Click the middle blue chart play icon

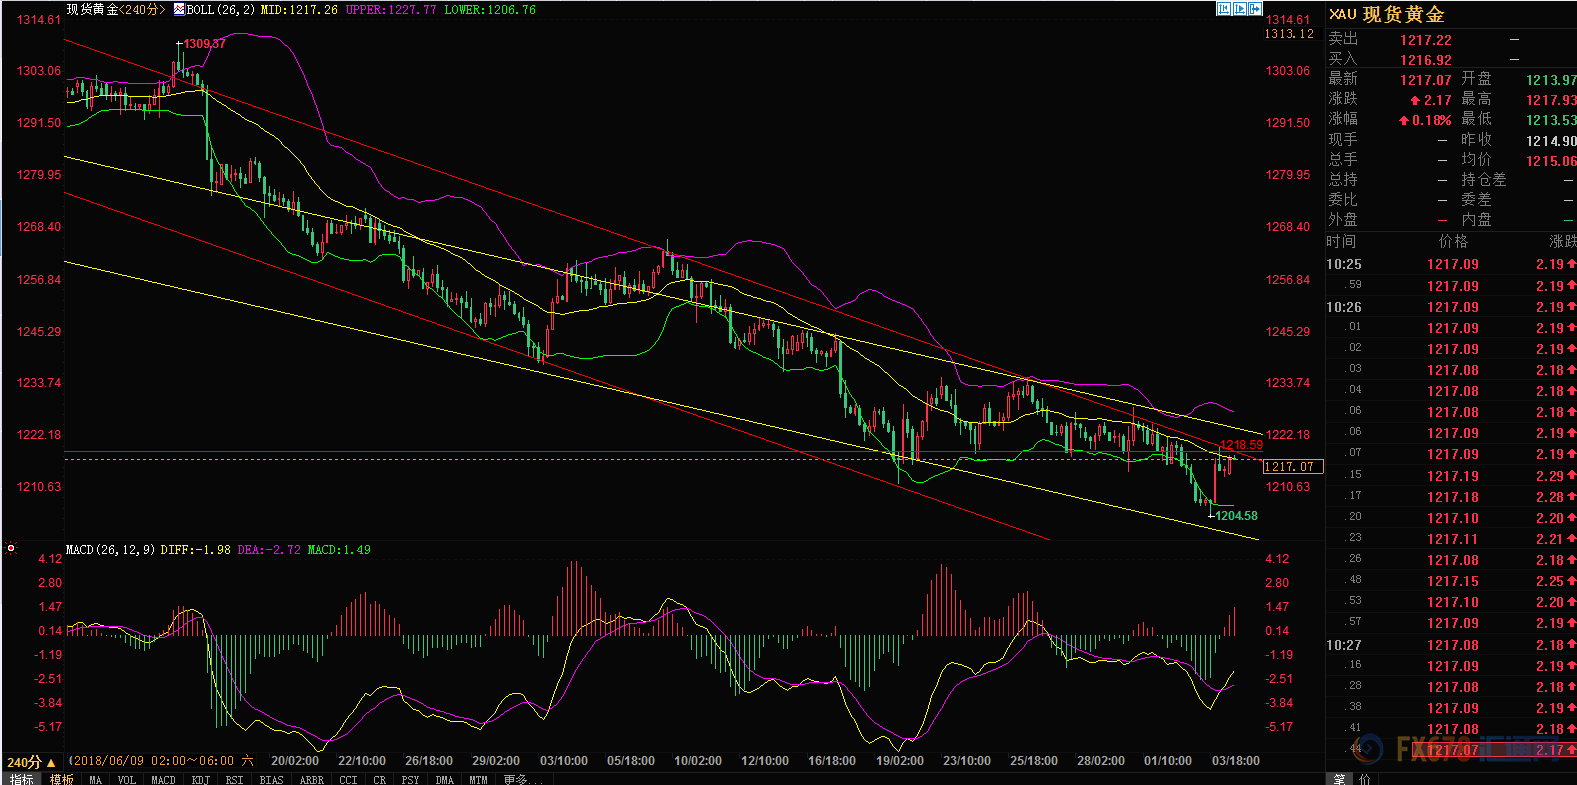click(1240, 9)
